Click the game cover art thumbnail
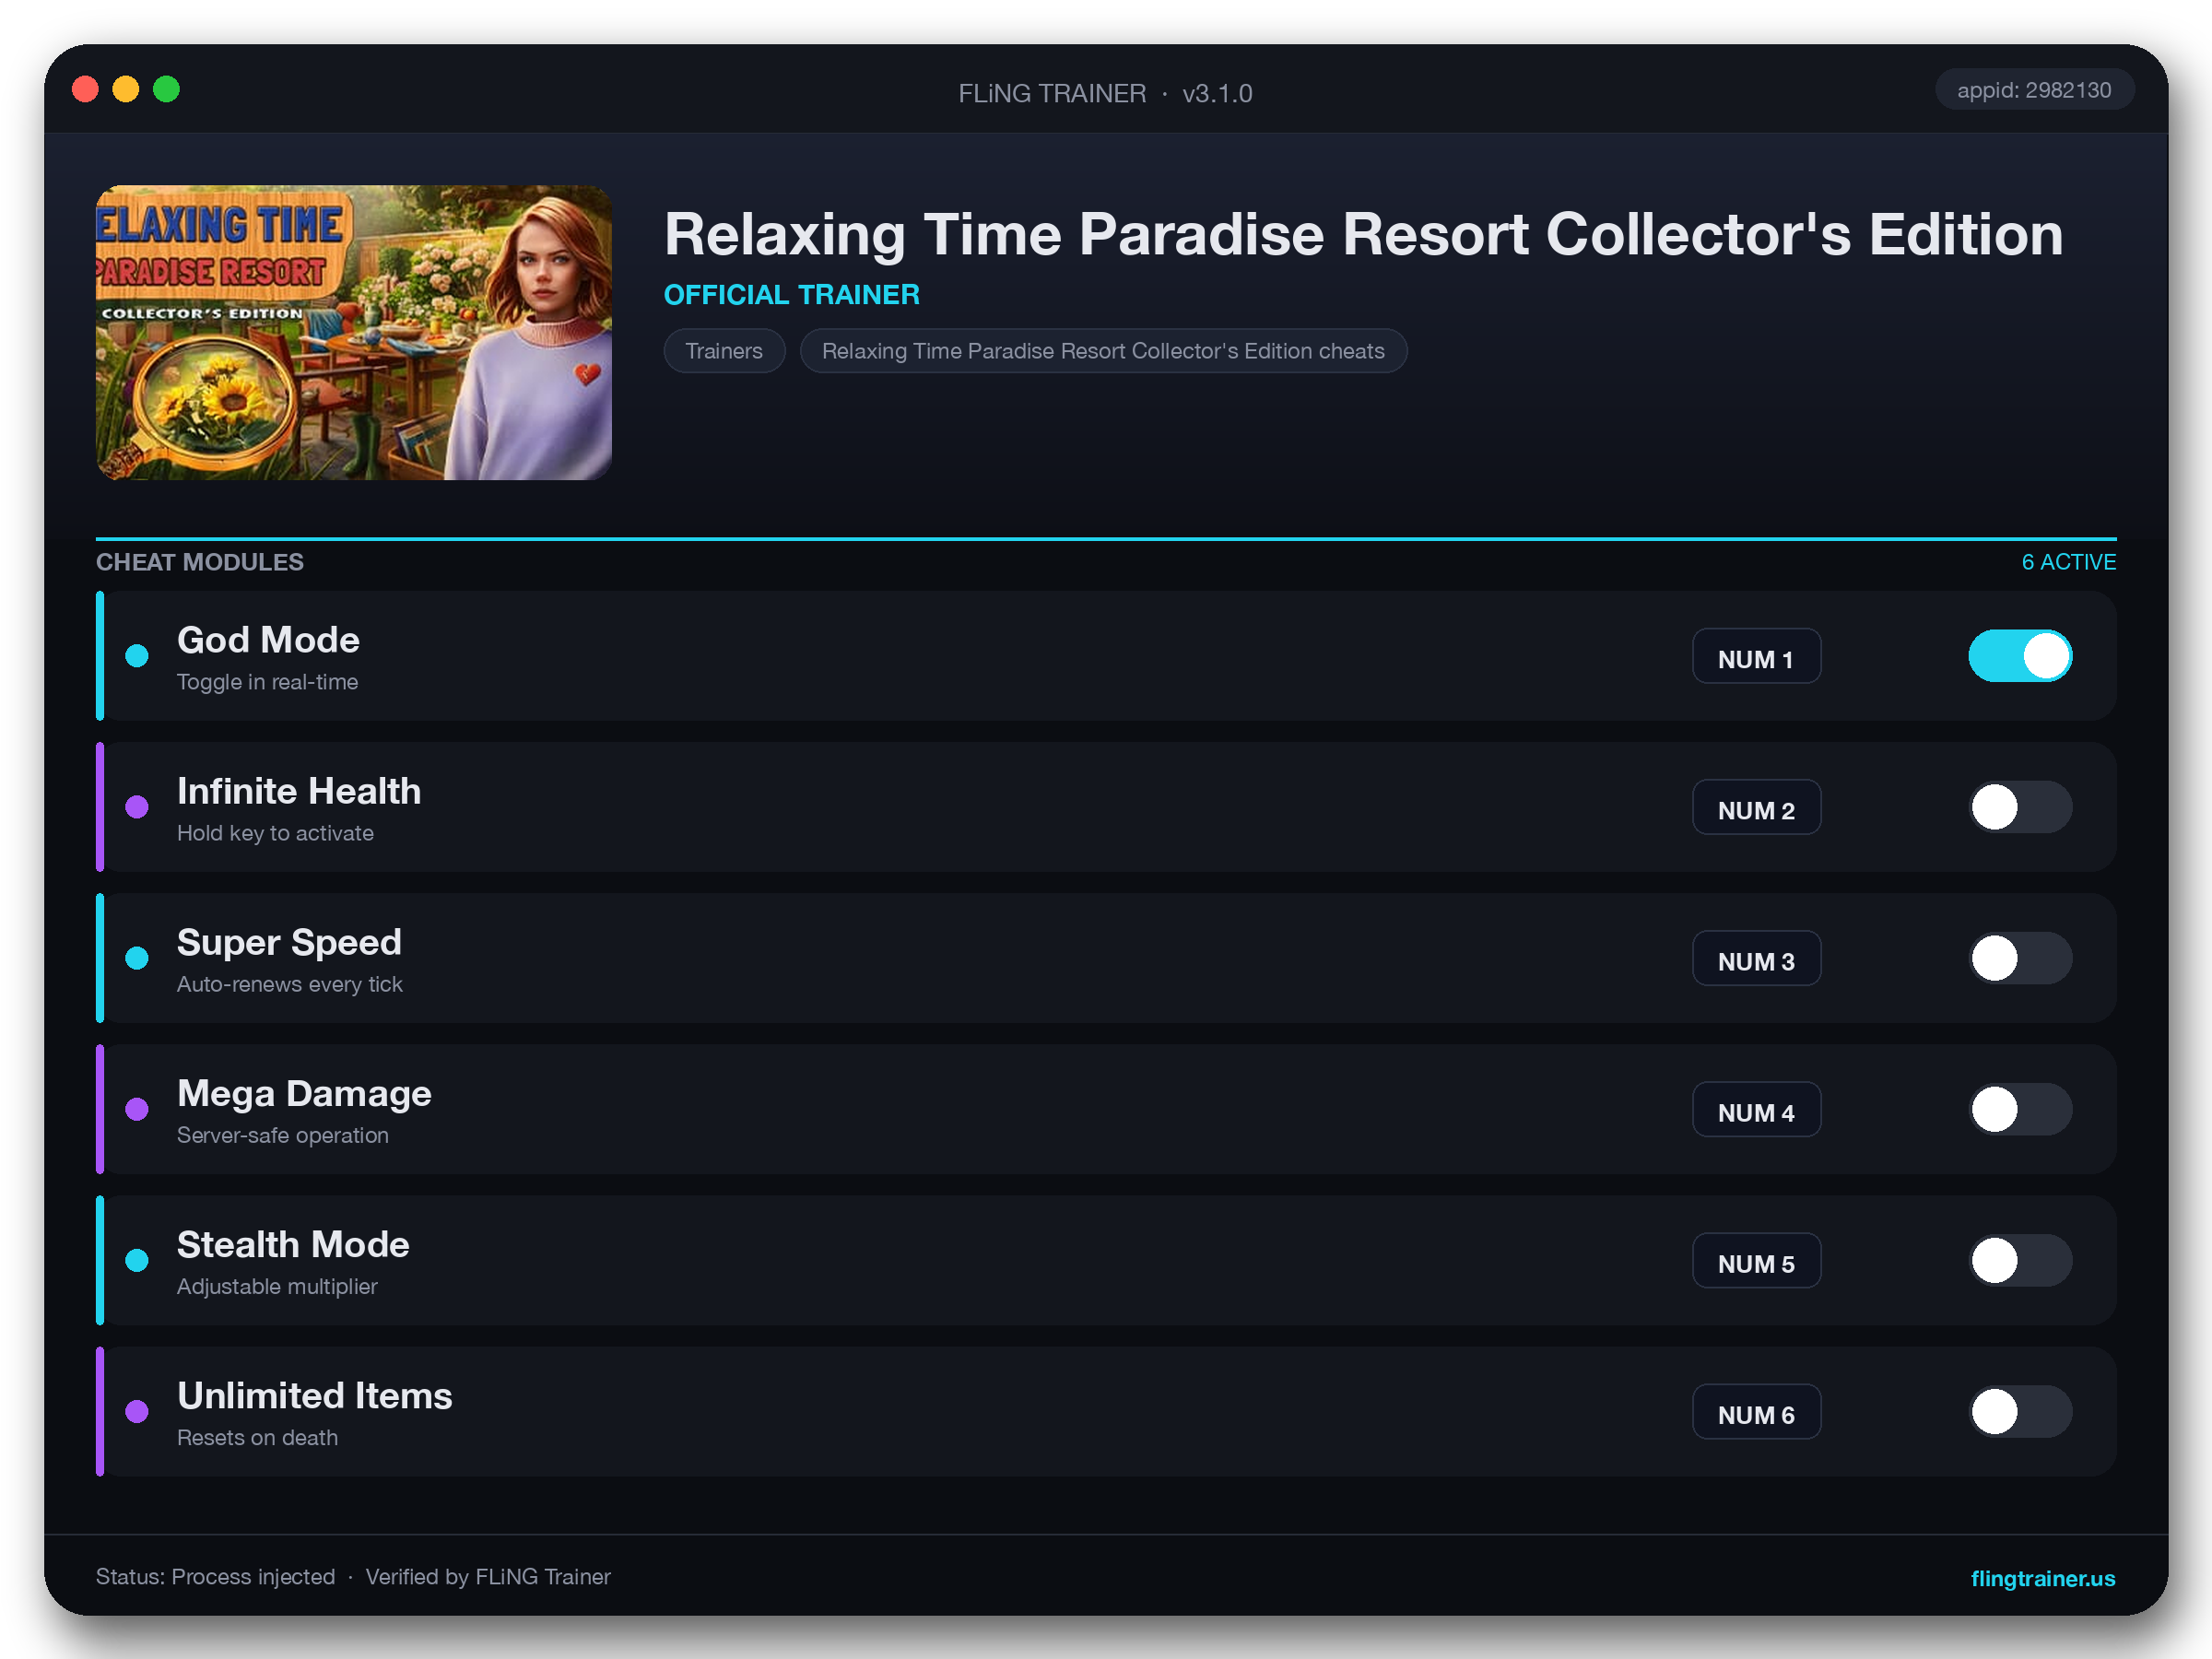The height and width of the screenshot is (1659, 2212). coord(354,332)
